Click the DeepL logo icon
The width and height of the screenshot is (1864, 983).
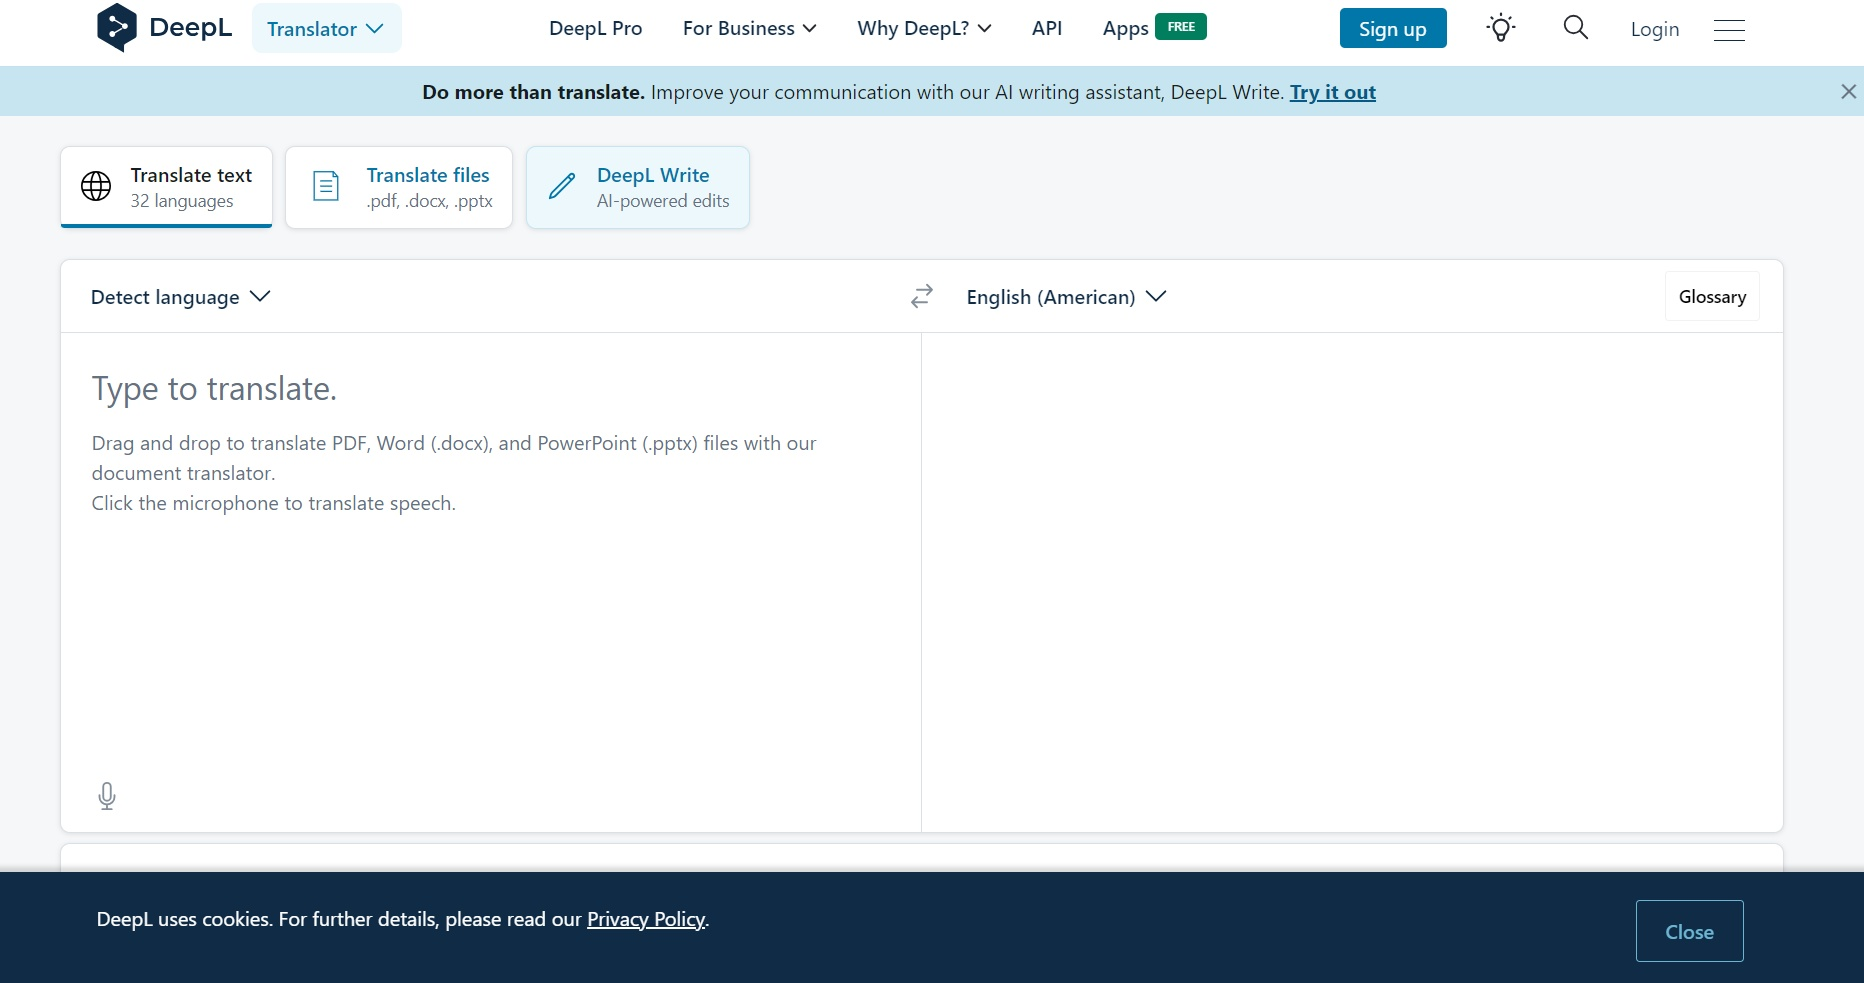[116, 27]
